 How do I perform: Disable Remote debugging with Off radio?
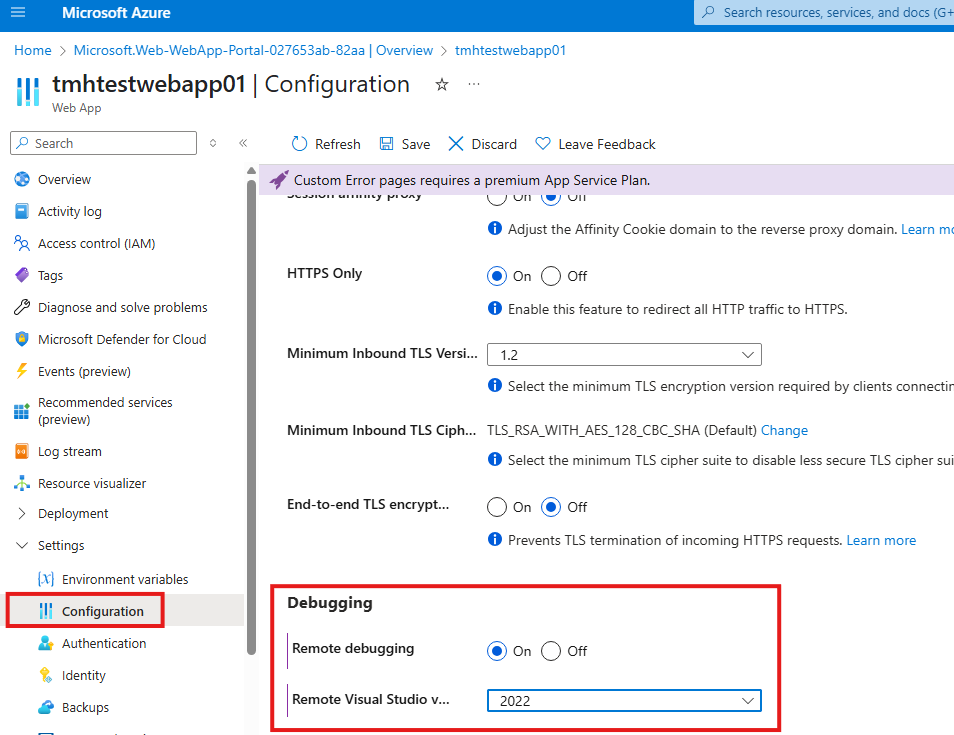(551, 651)
